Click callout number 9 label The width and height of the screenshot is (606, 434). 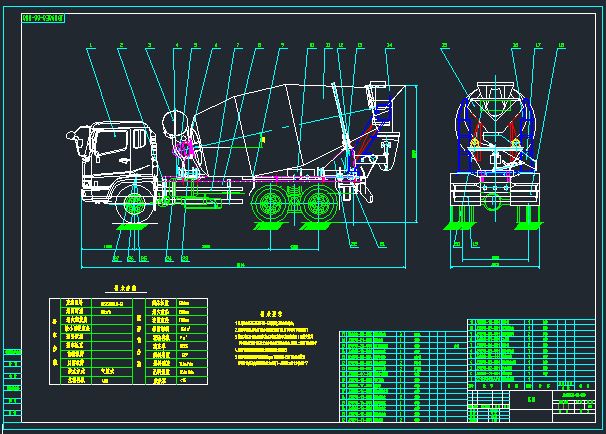pyautogui.click(x=283, y=46)
